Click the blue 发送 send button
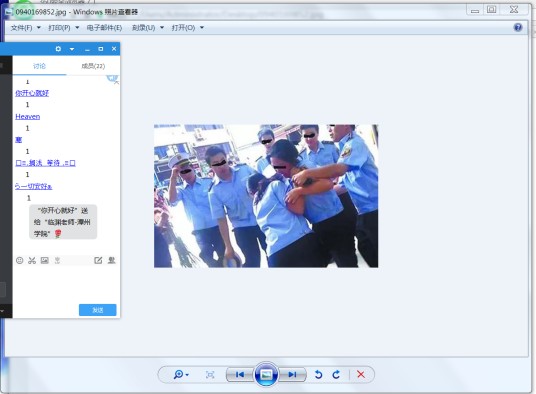This screenshot has width=536, height=394. click(x=98, y=310)
